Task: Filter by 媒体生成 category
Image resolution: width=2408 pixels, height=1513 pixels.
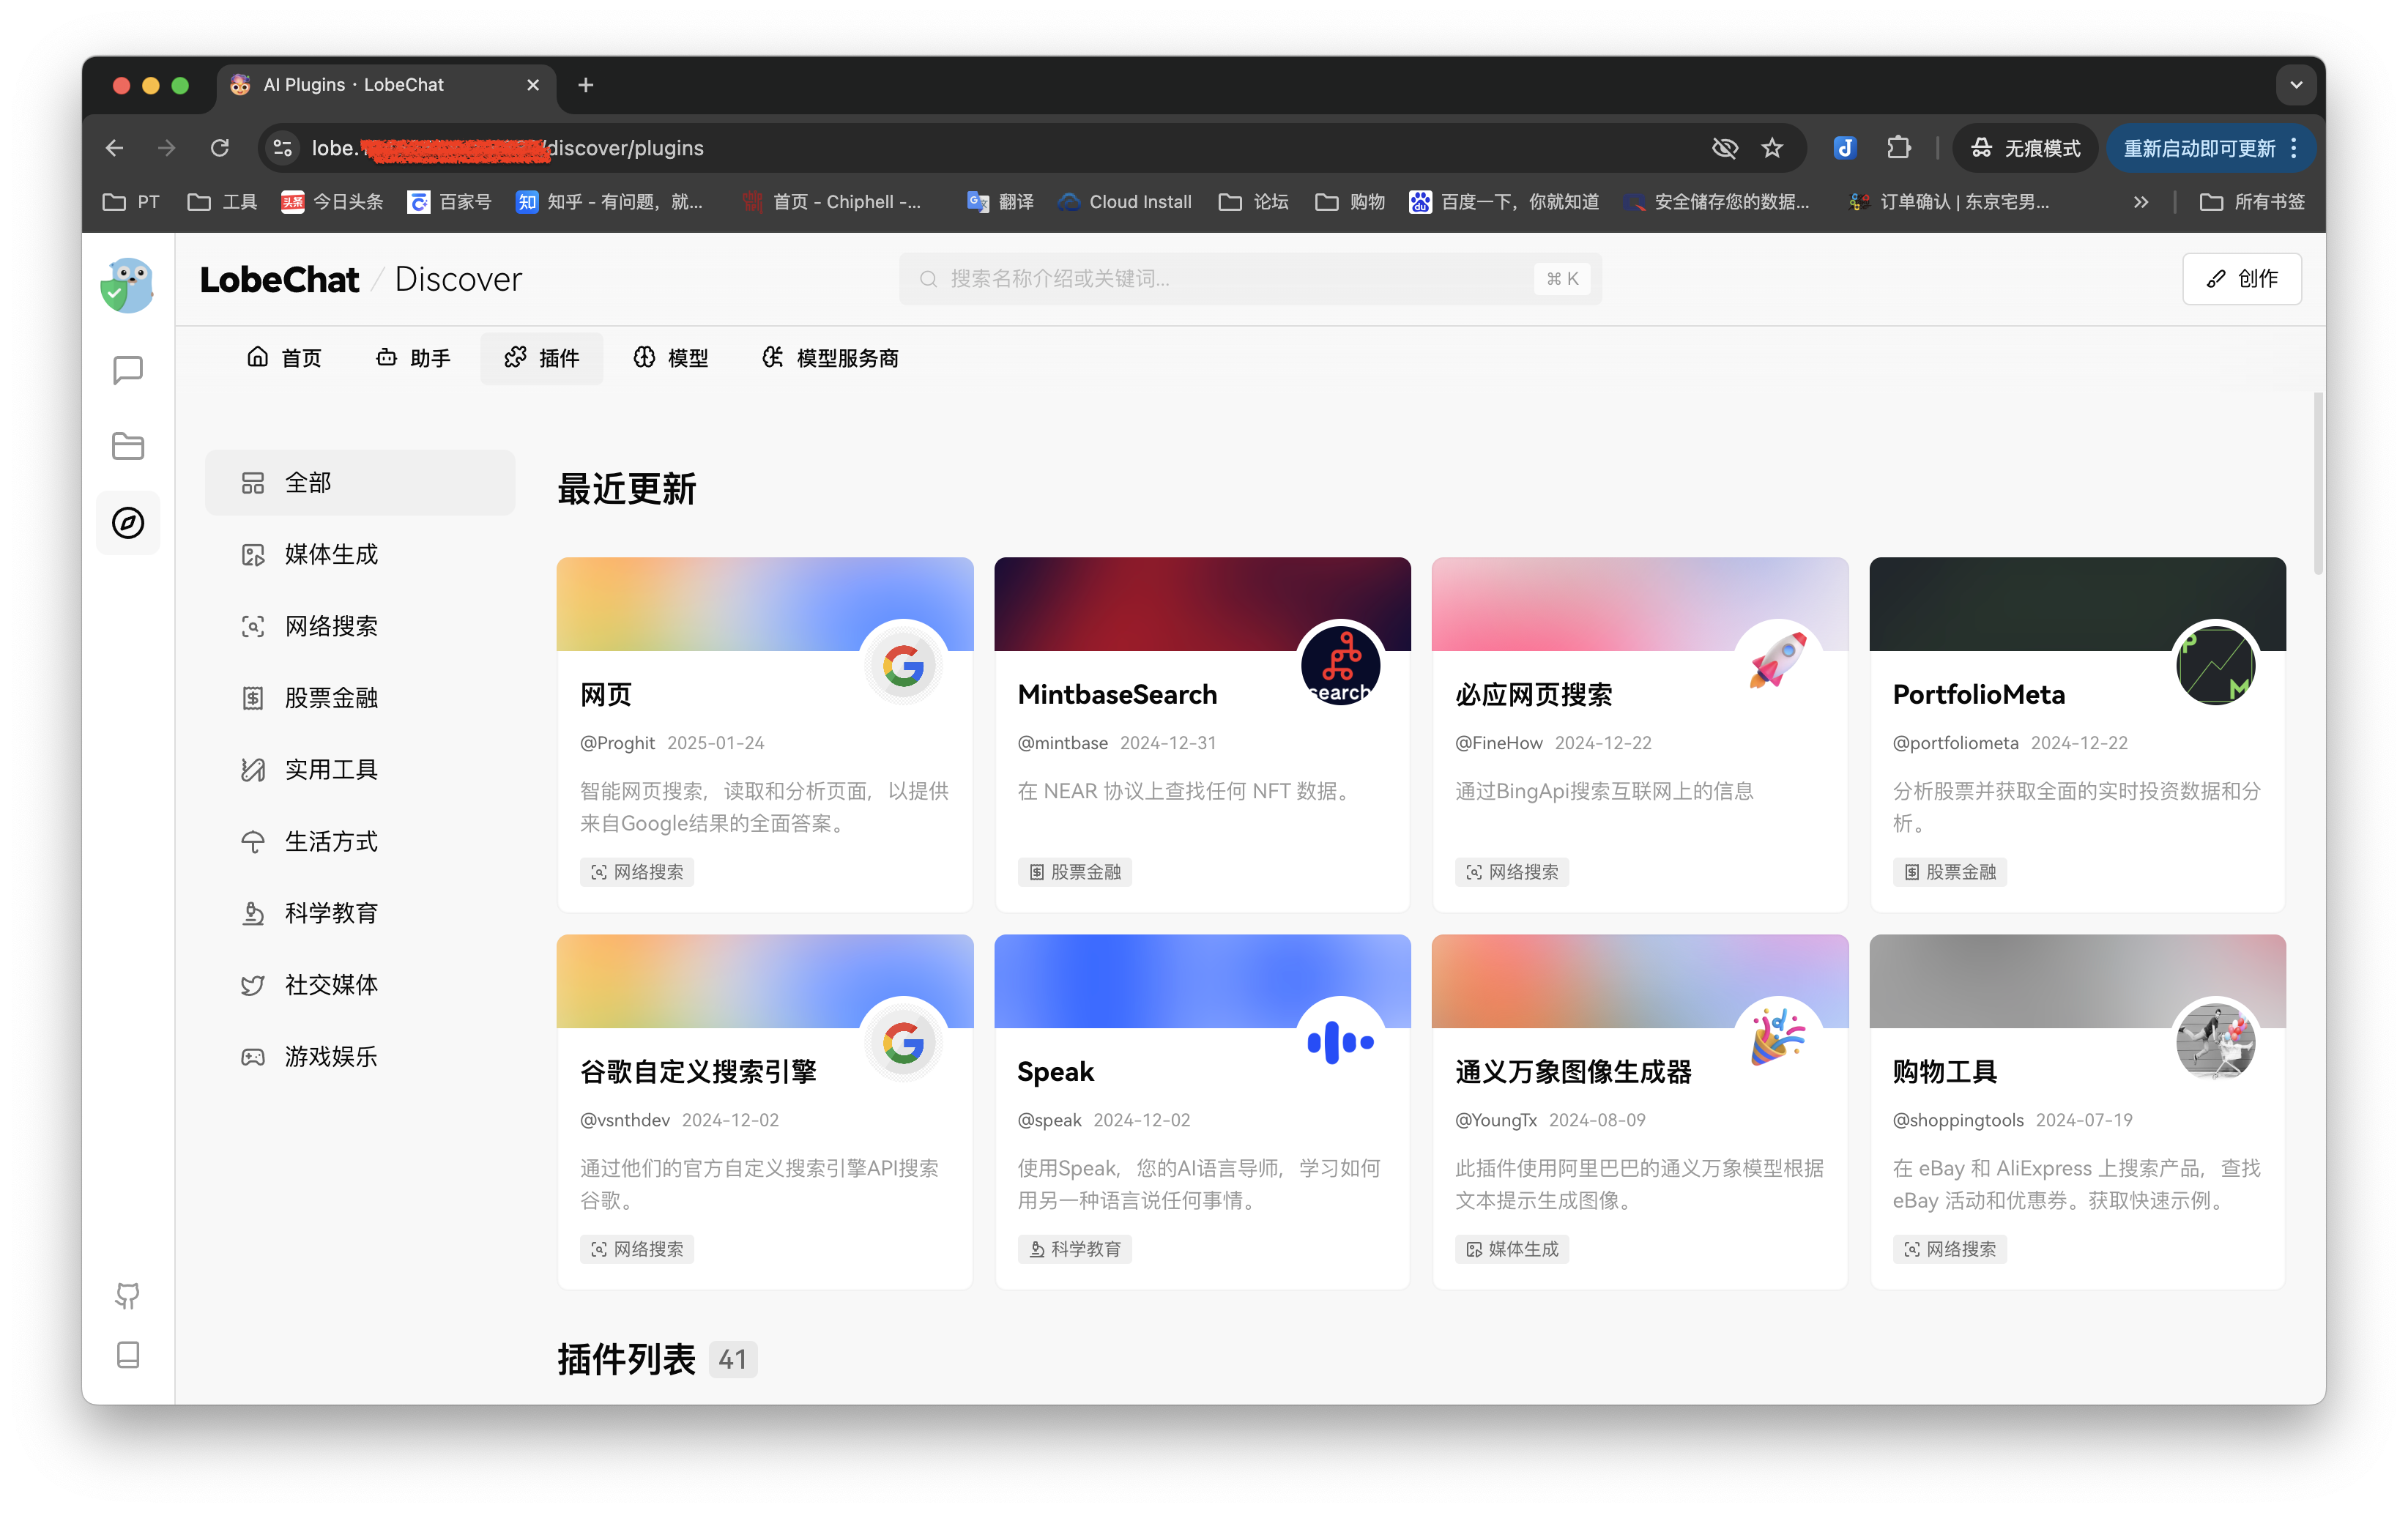Action: (x=360, y=555)
